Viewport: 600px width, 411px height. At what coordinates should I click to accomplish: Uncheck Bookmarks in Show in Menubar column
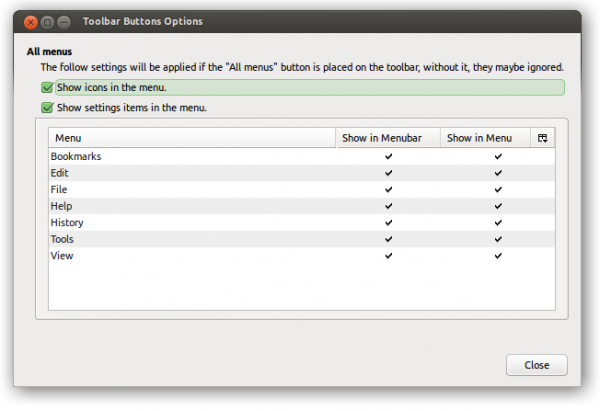(388, 156)
